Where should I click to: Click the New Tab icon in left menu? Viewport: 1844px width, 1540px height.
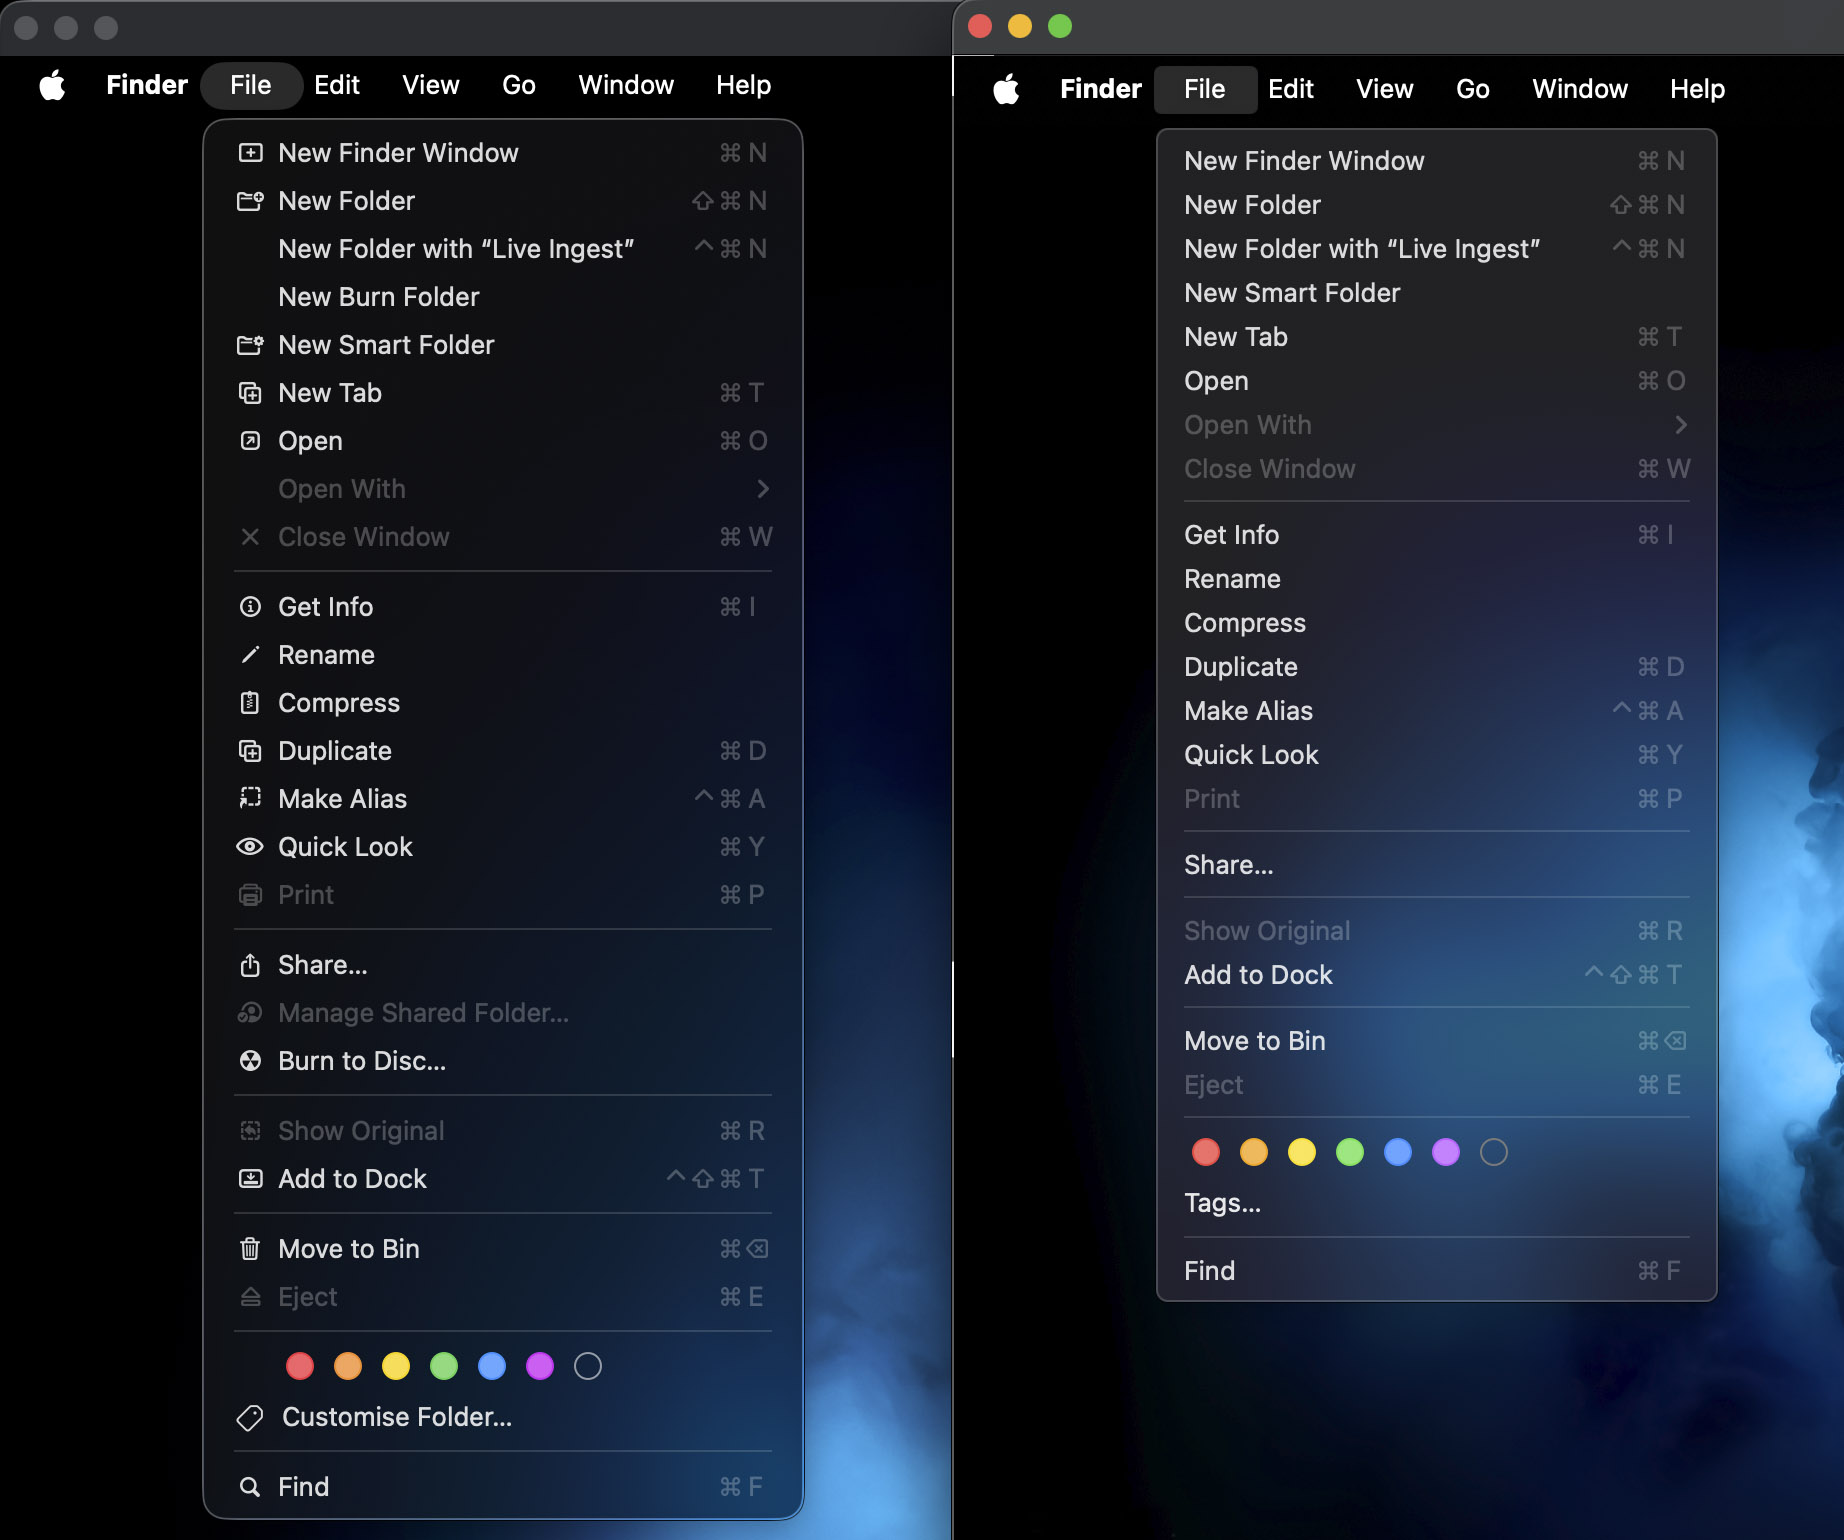coord(250,393)
